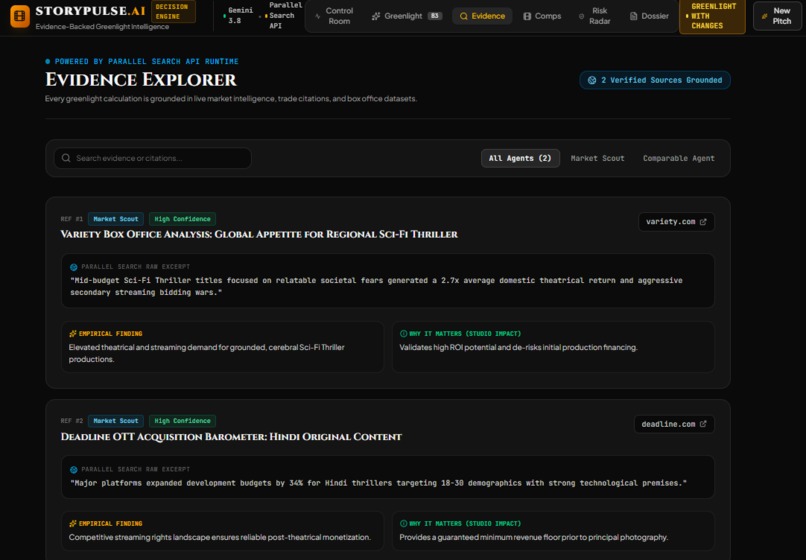This screenshot has width=806, height=560.
Task: Click the Why It Matters info icon in REF #1
Action: coord(404,334)
